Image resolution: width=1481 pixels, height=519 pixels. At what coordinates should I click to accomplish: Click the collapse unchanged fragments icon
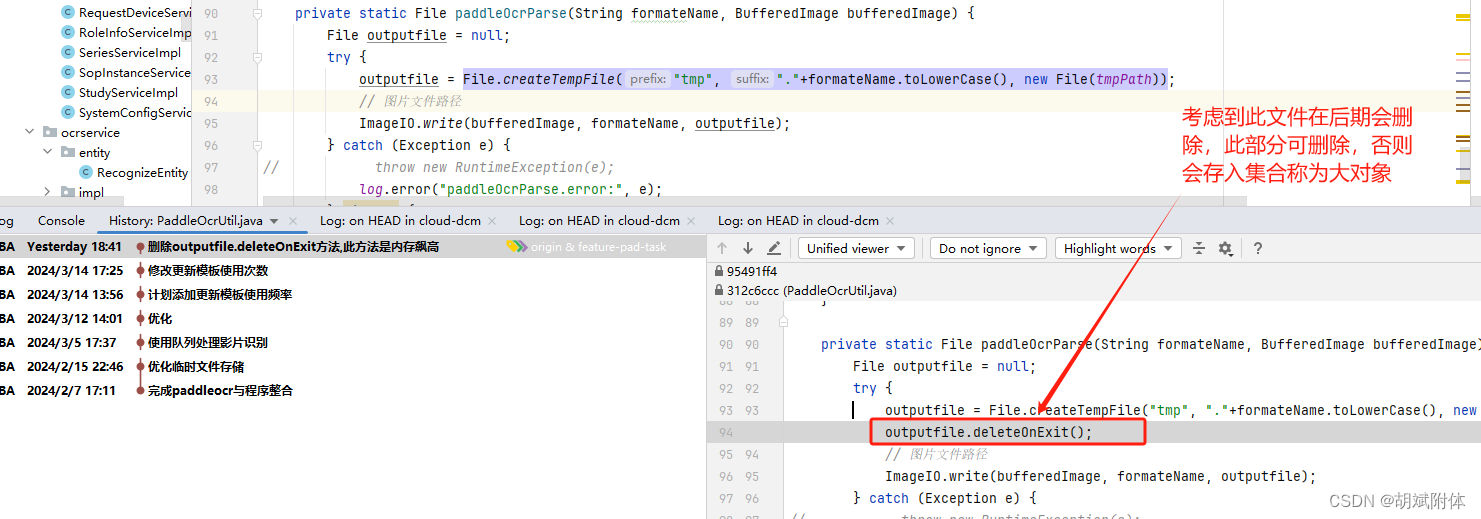tap(1199, 248)
